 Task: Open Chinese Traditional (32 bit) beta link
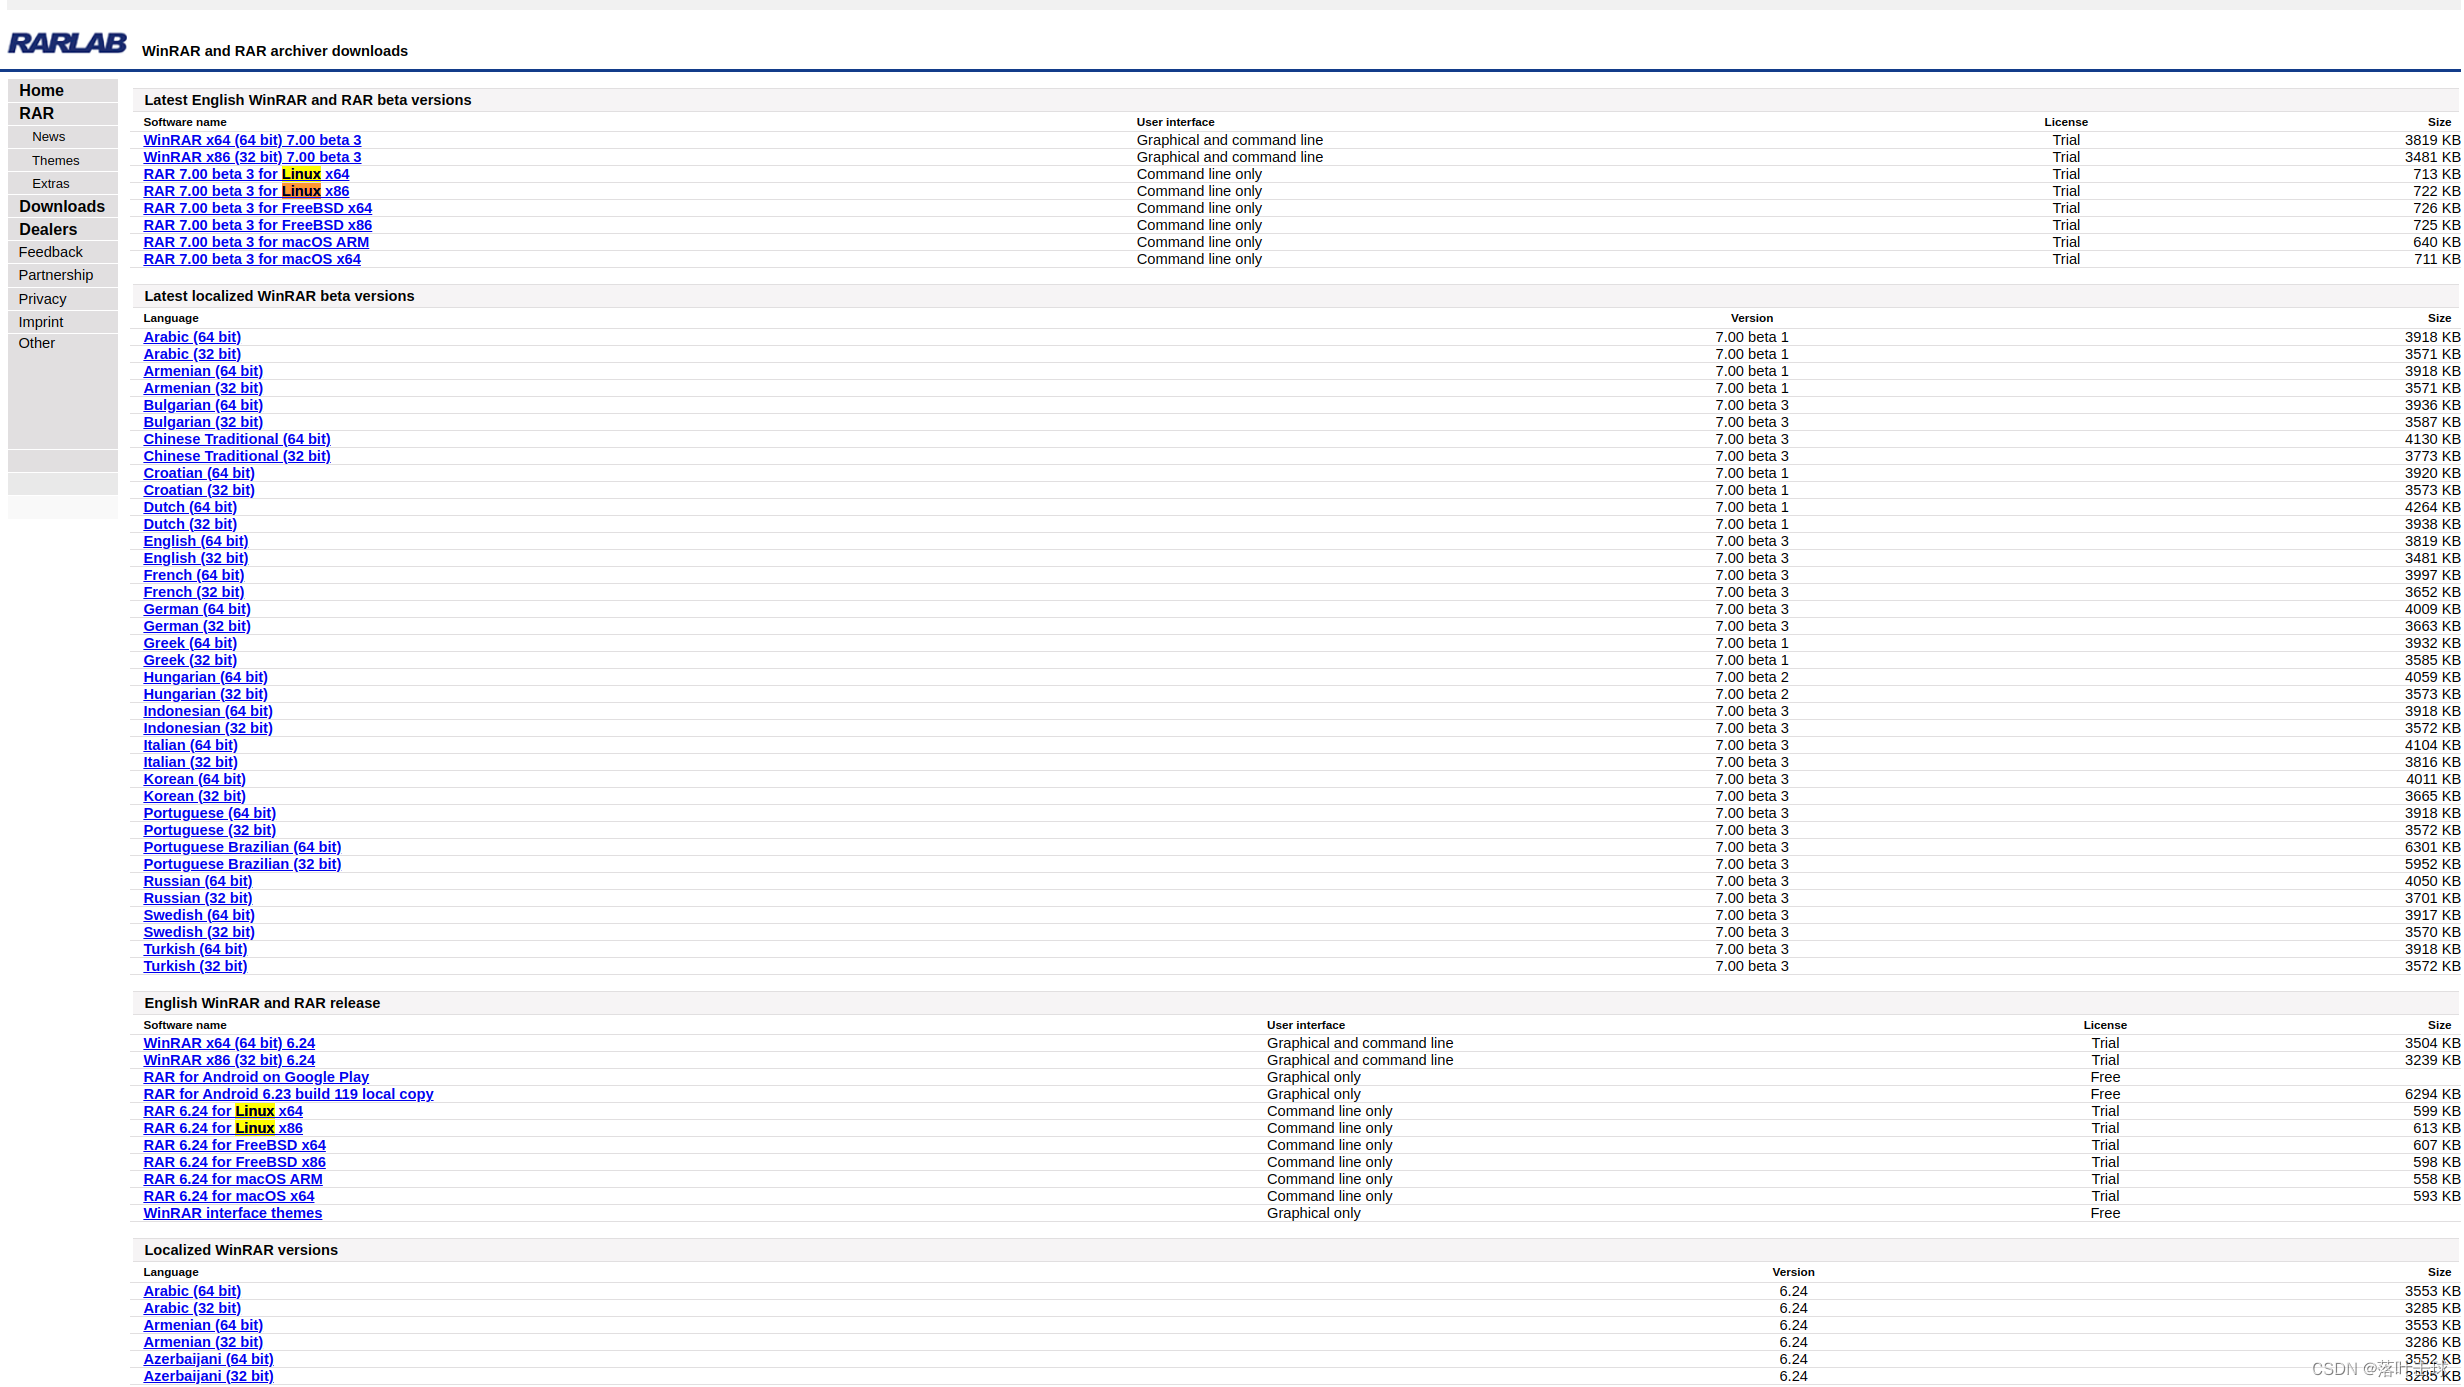(x=237, y=456)
